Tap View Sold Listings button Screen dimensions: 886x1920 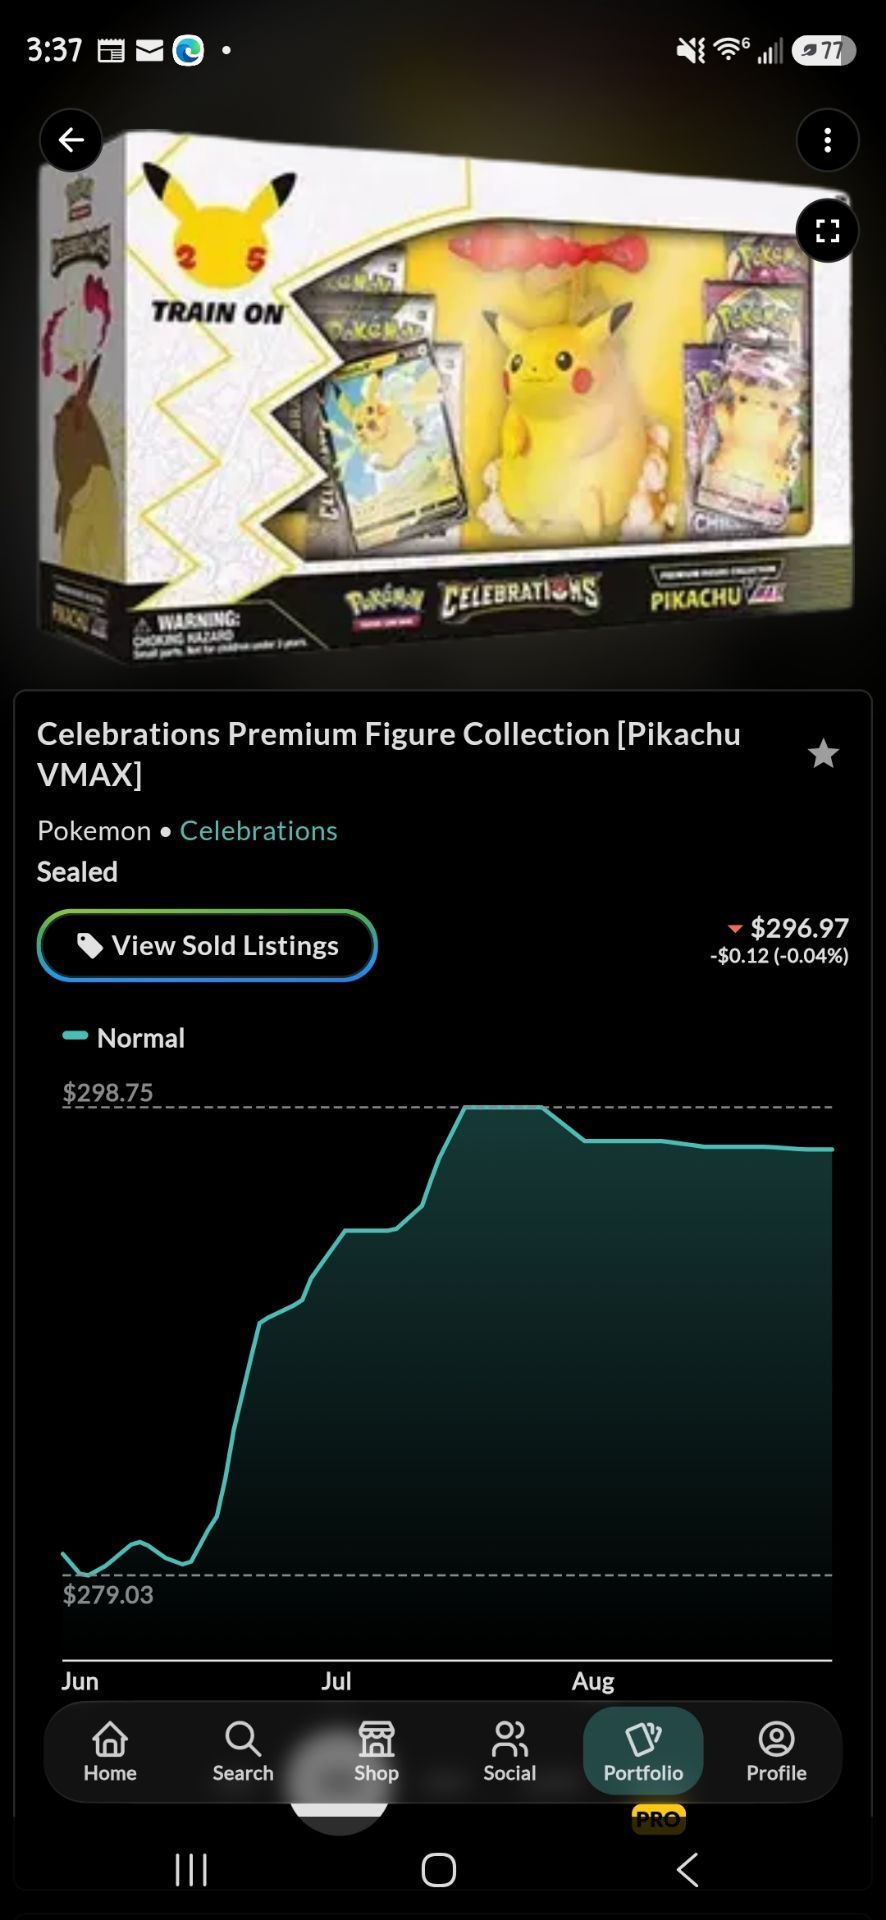207,945
